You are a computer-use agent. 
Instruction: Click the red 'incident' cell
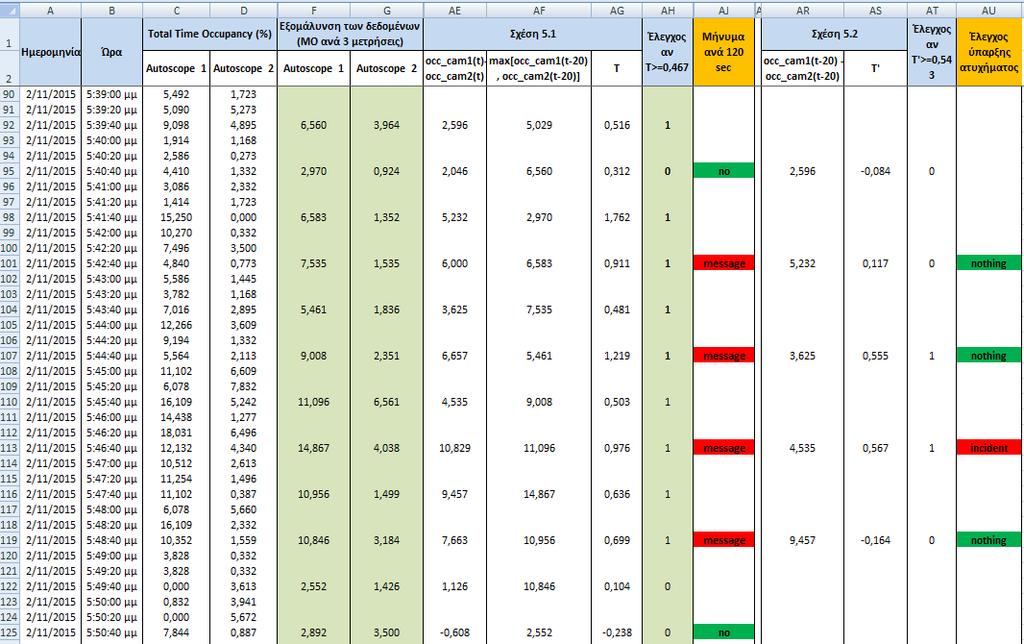[x=989, y=448]
